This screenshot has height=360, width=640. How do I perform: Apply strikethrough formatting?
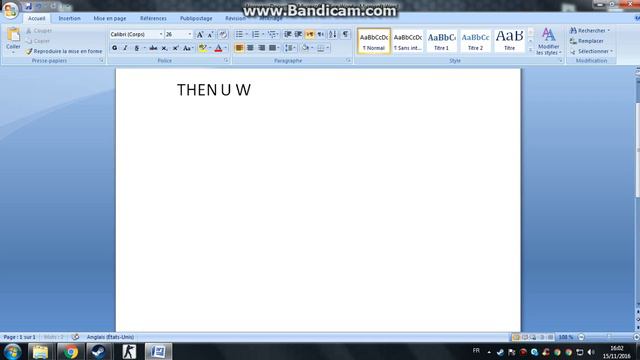153,48
